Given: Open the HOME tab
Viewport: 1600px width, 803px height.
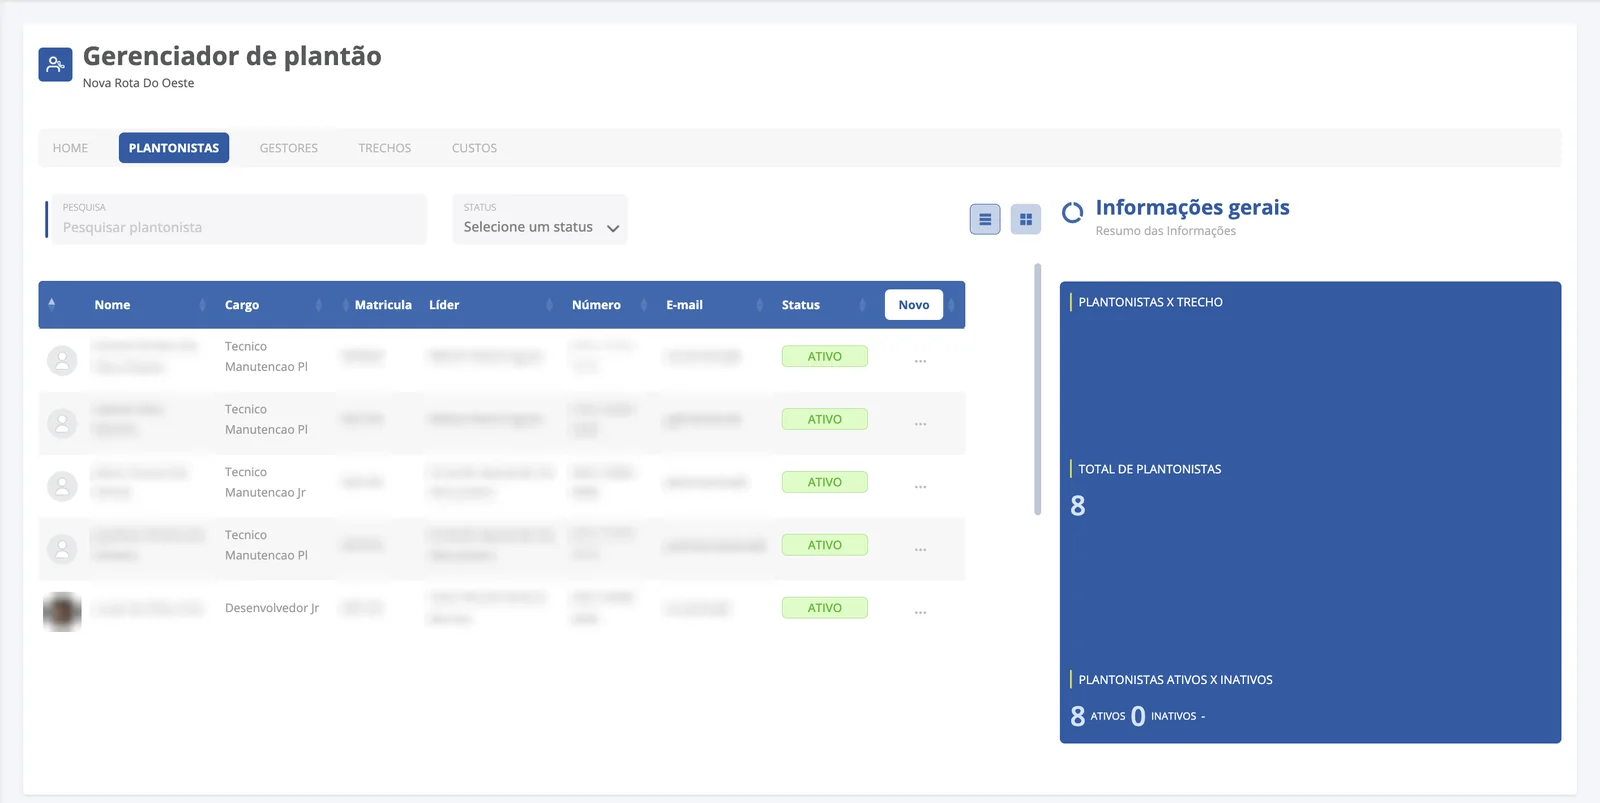Looking at the screenshot, I should click(x=70, y=148).
